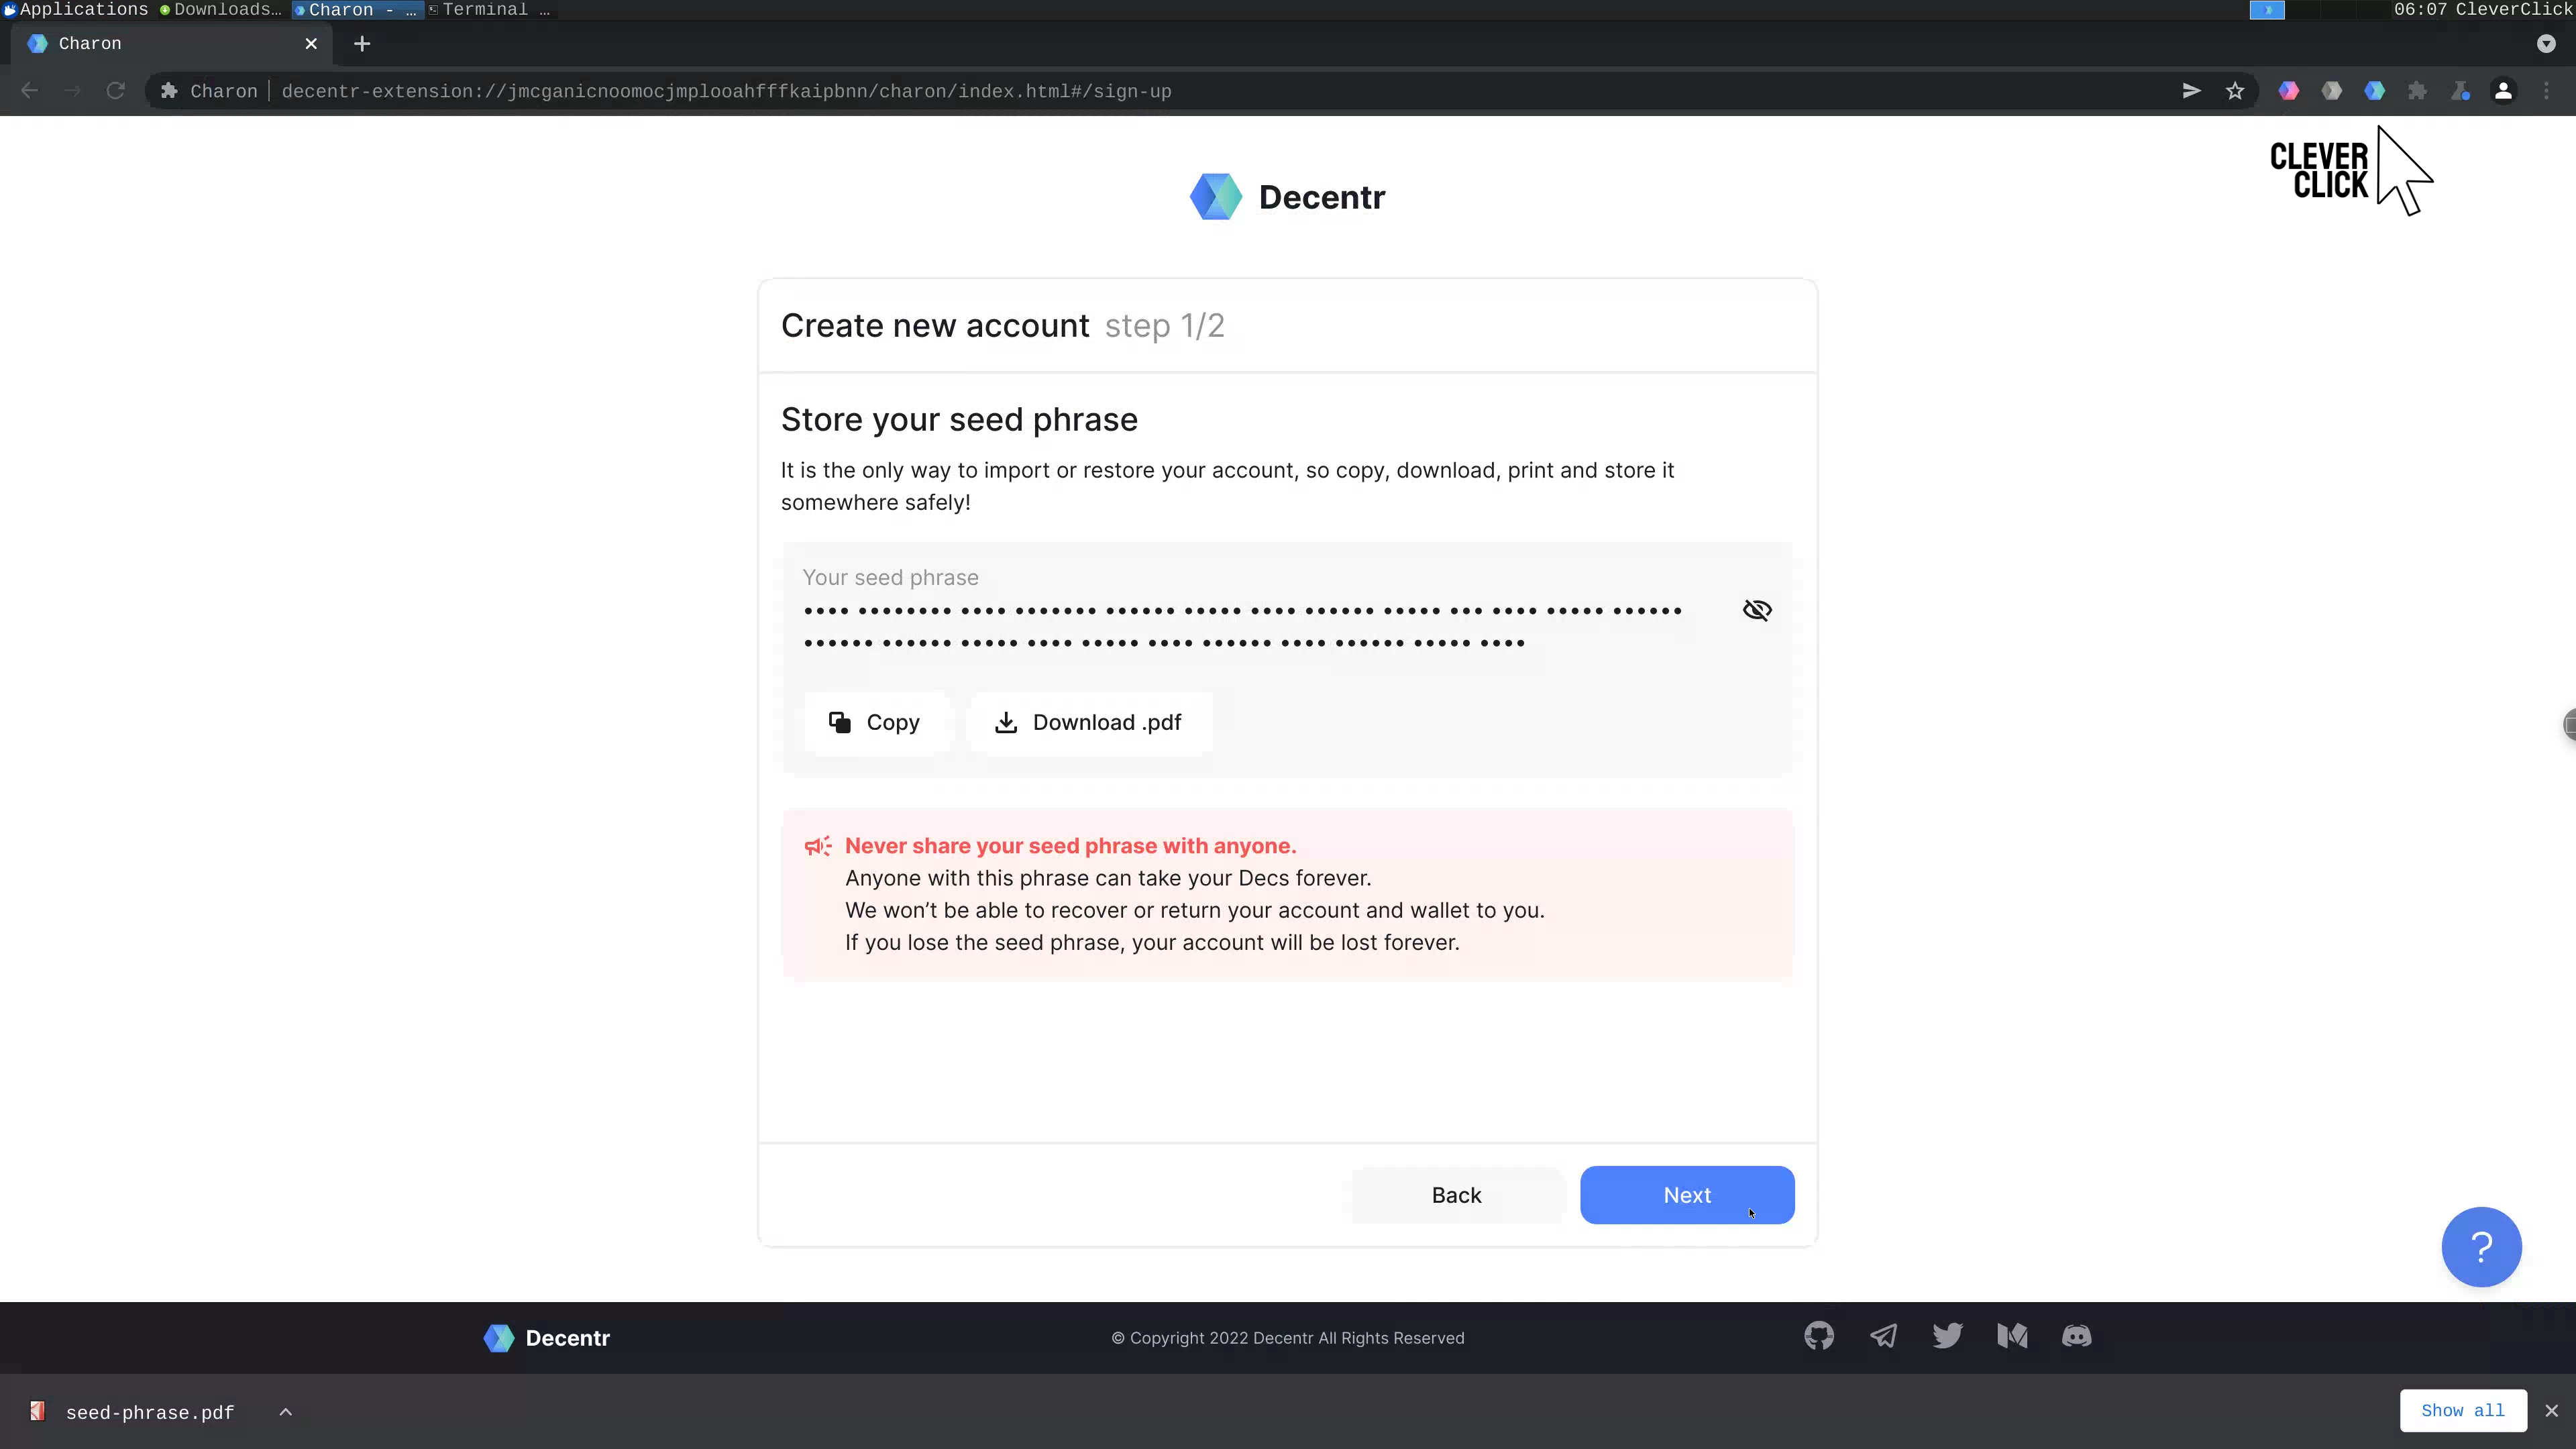Click the blue help question mark button
Image resolution: width=2576 pixels, height=1449 pixels.
click(x=2481, y=1246)
